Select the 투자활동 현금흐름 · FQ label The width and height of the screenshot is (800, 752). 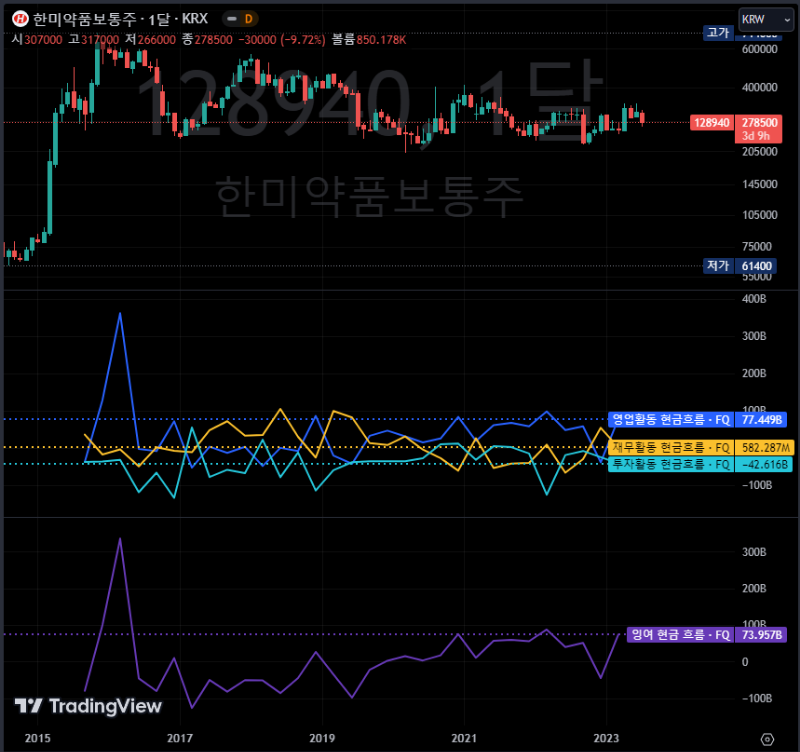pos(671,464)
